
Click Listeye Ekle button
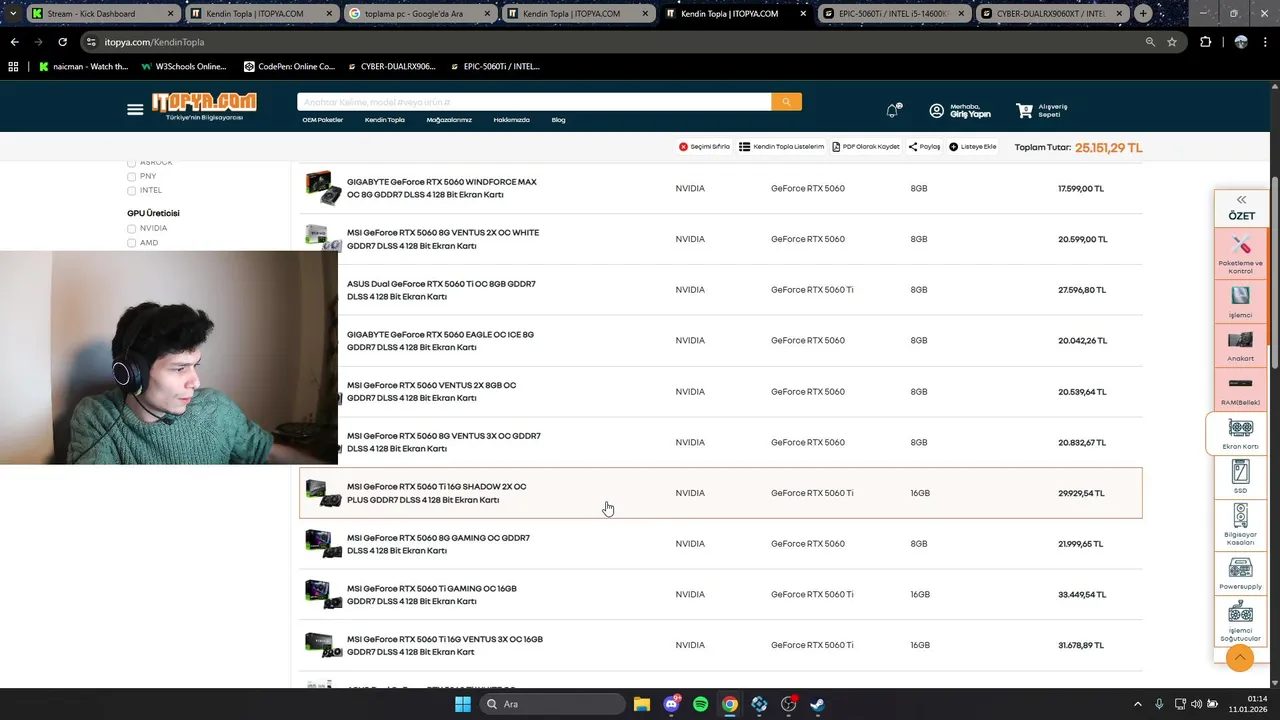[x=973, y=147]
